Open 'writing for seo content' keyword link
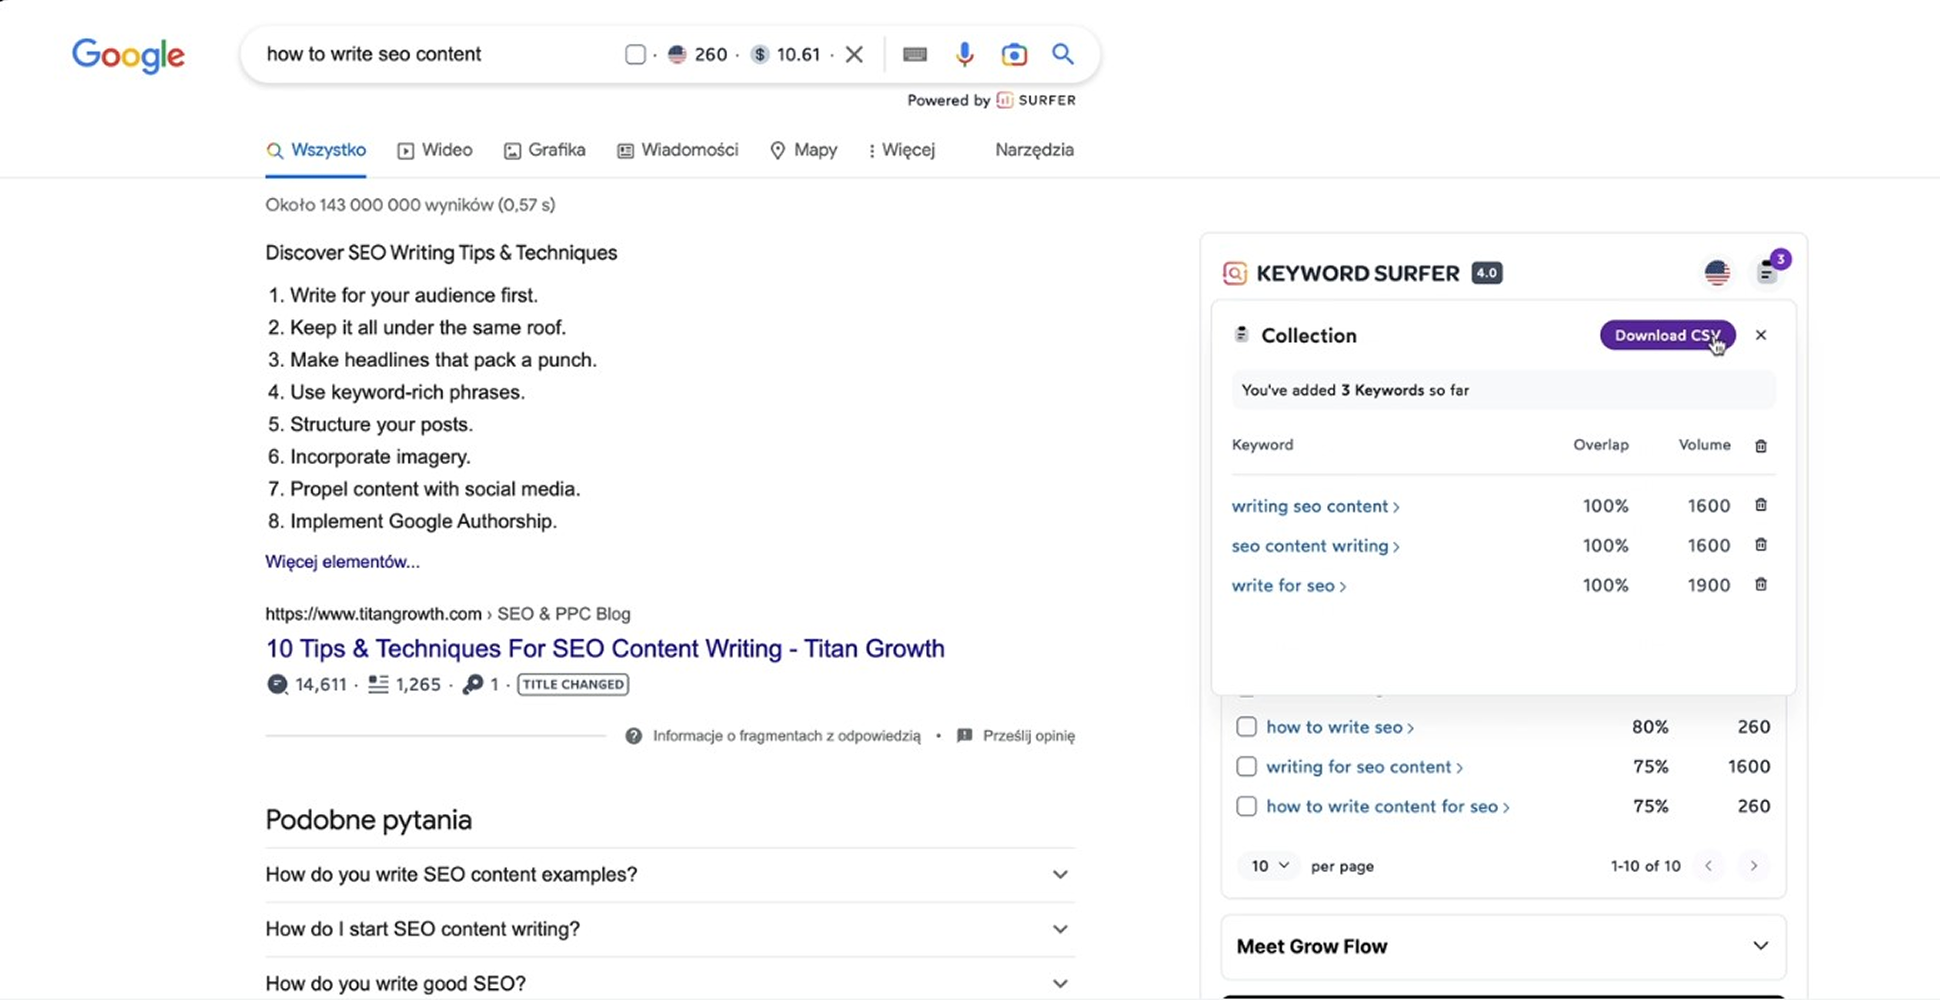1940x1000 pixels. click(x=1364, y=767)
